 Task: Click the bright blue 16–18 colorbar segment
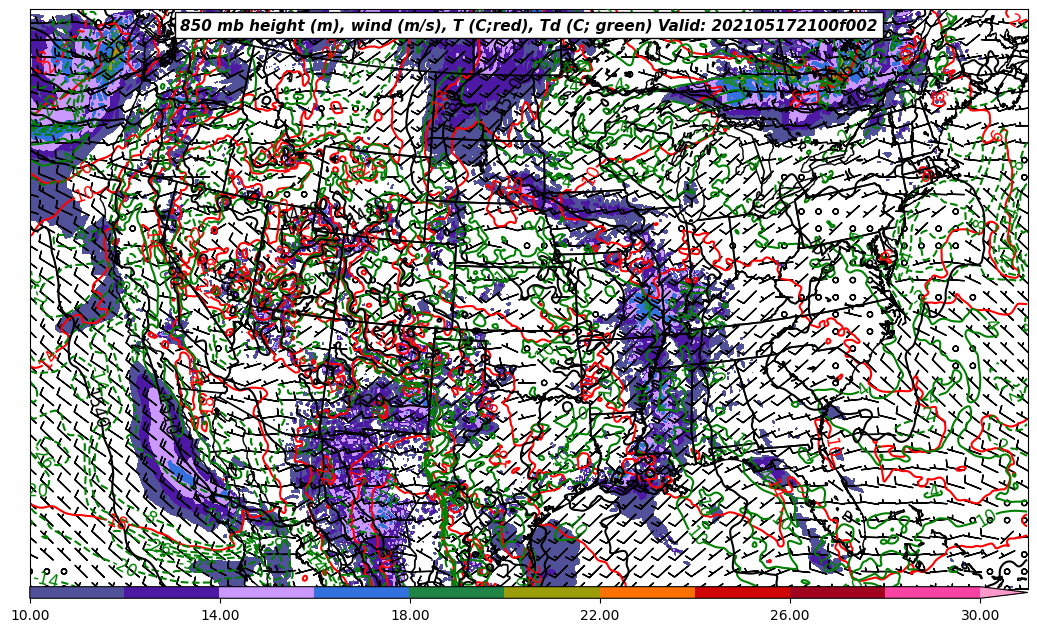click(362, 593)
